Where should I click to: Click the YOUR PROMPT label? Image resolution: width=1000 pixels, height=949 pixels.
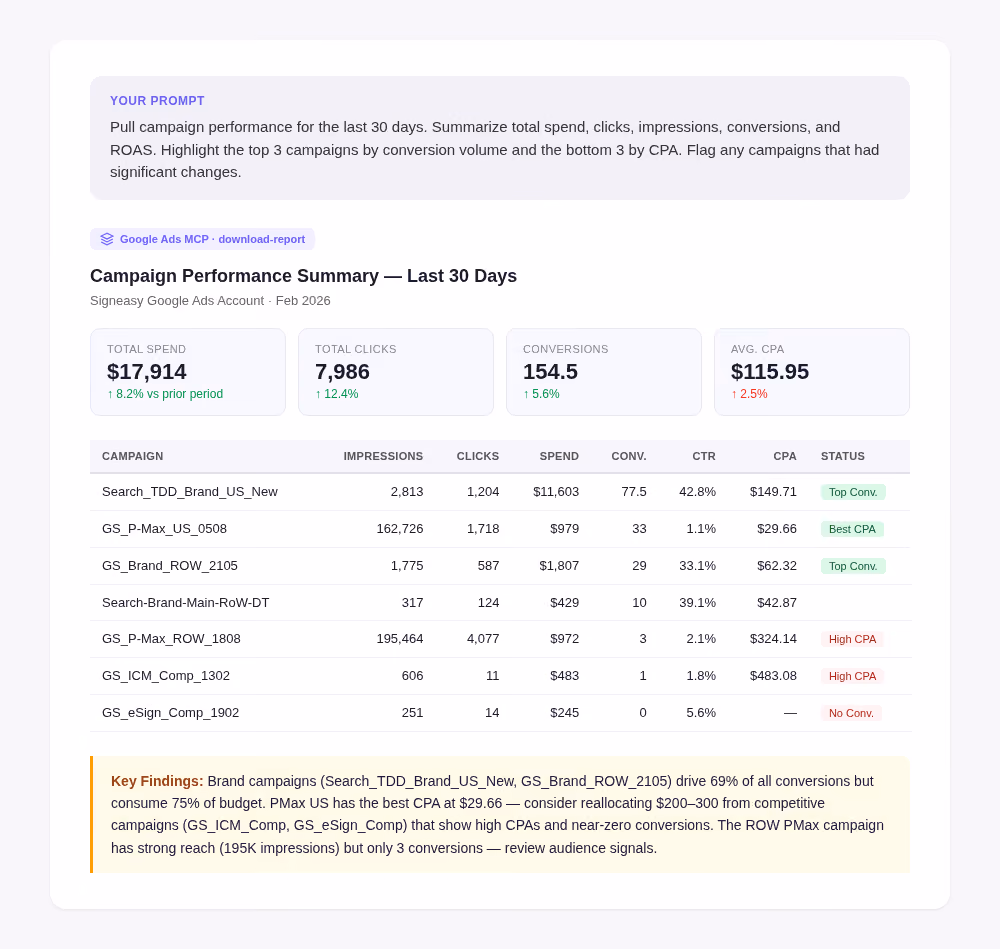[x=157, y=101]
